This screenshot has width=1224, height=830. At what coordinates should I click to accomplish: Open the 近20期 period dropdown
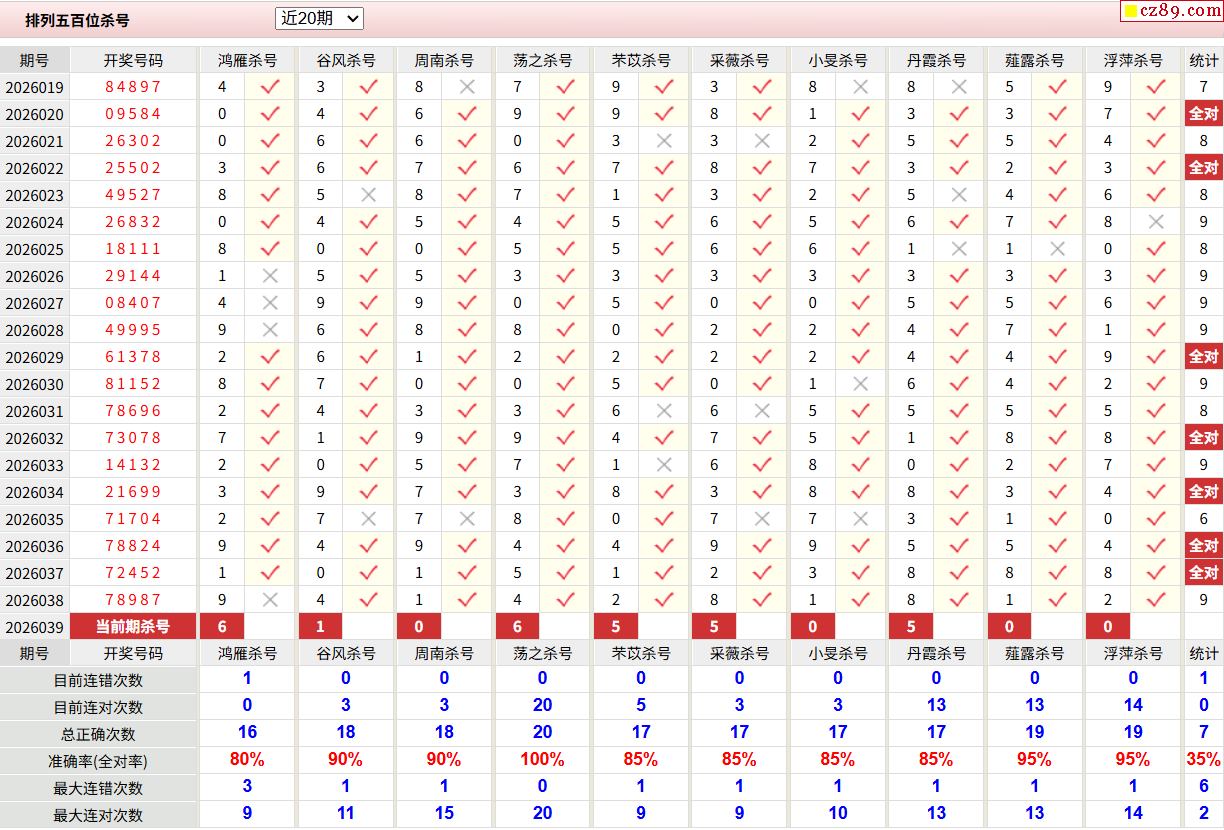[x=319, y=18]
